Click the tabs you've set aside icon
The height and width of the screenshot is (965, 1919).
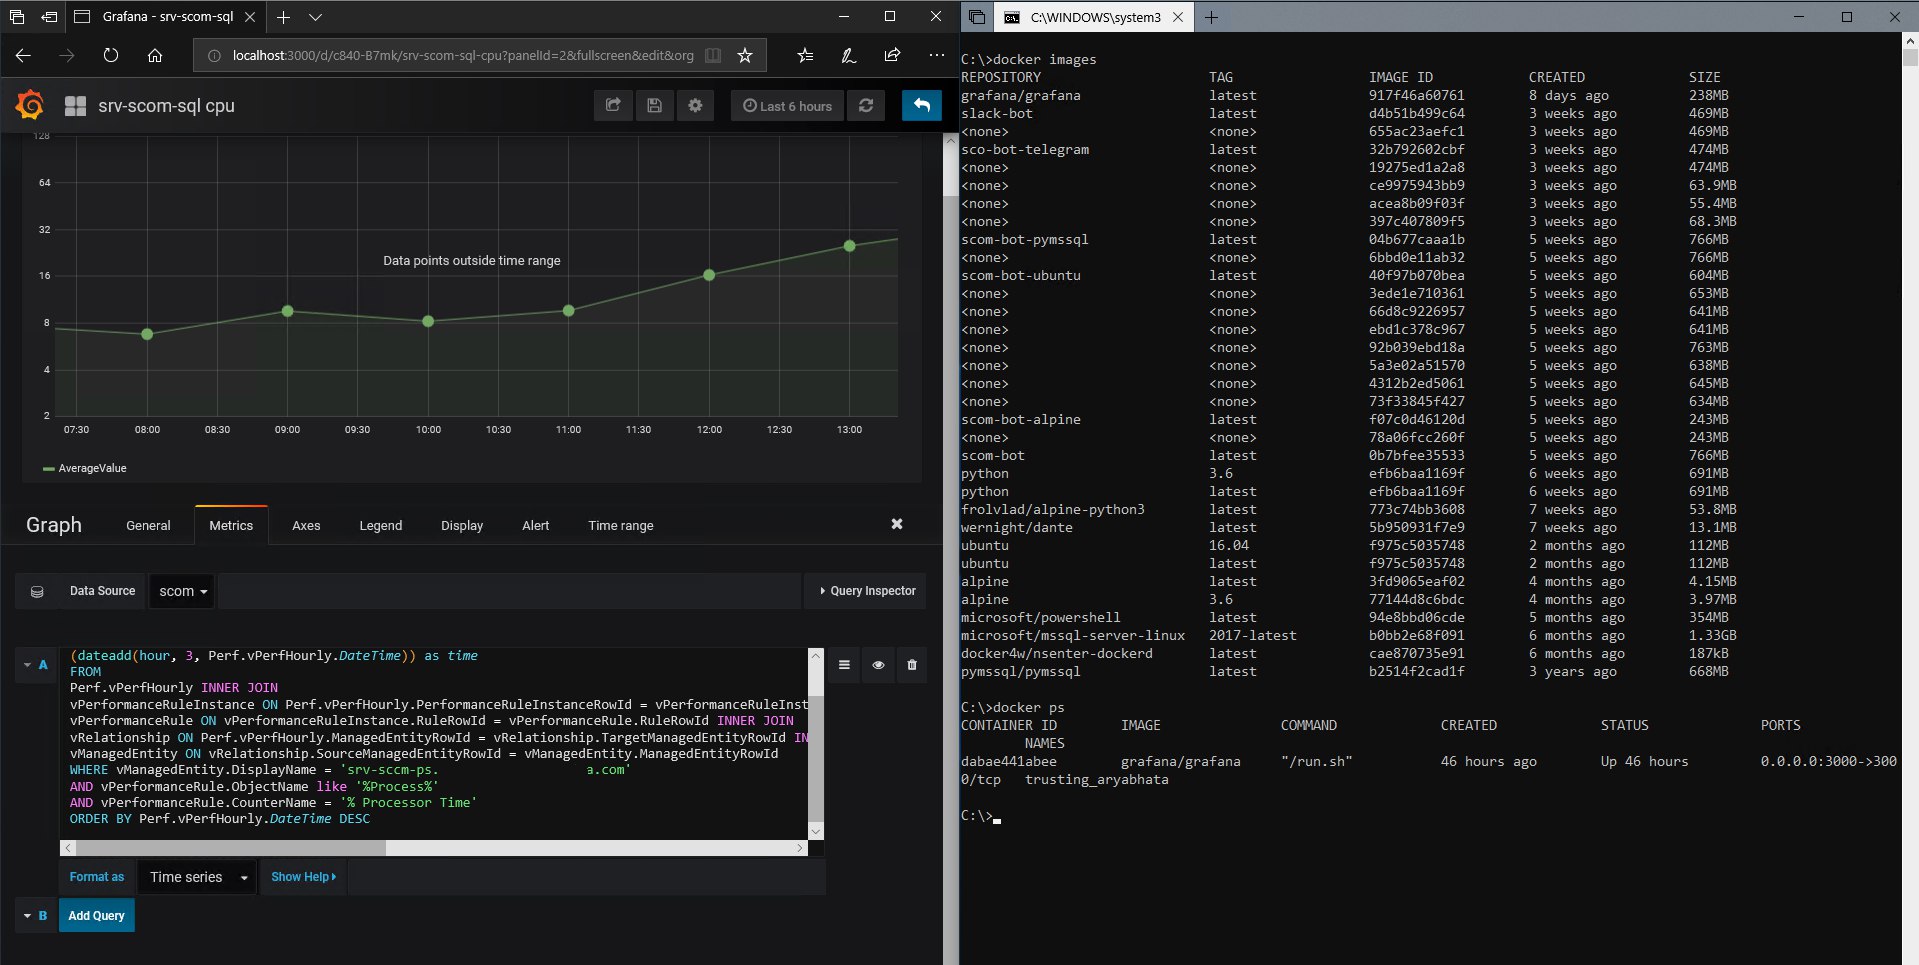coord(17,17)
